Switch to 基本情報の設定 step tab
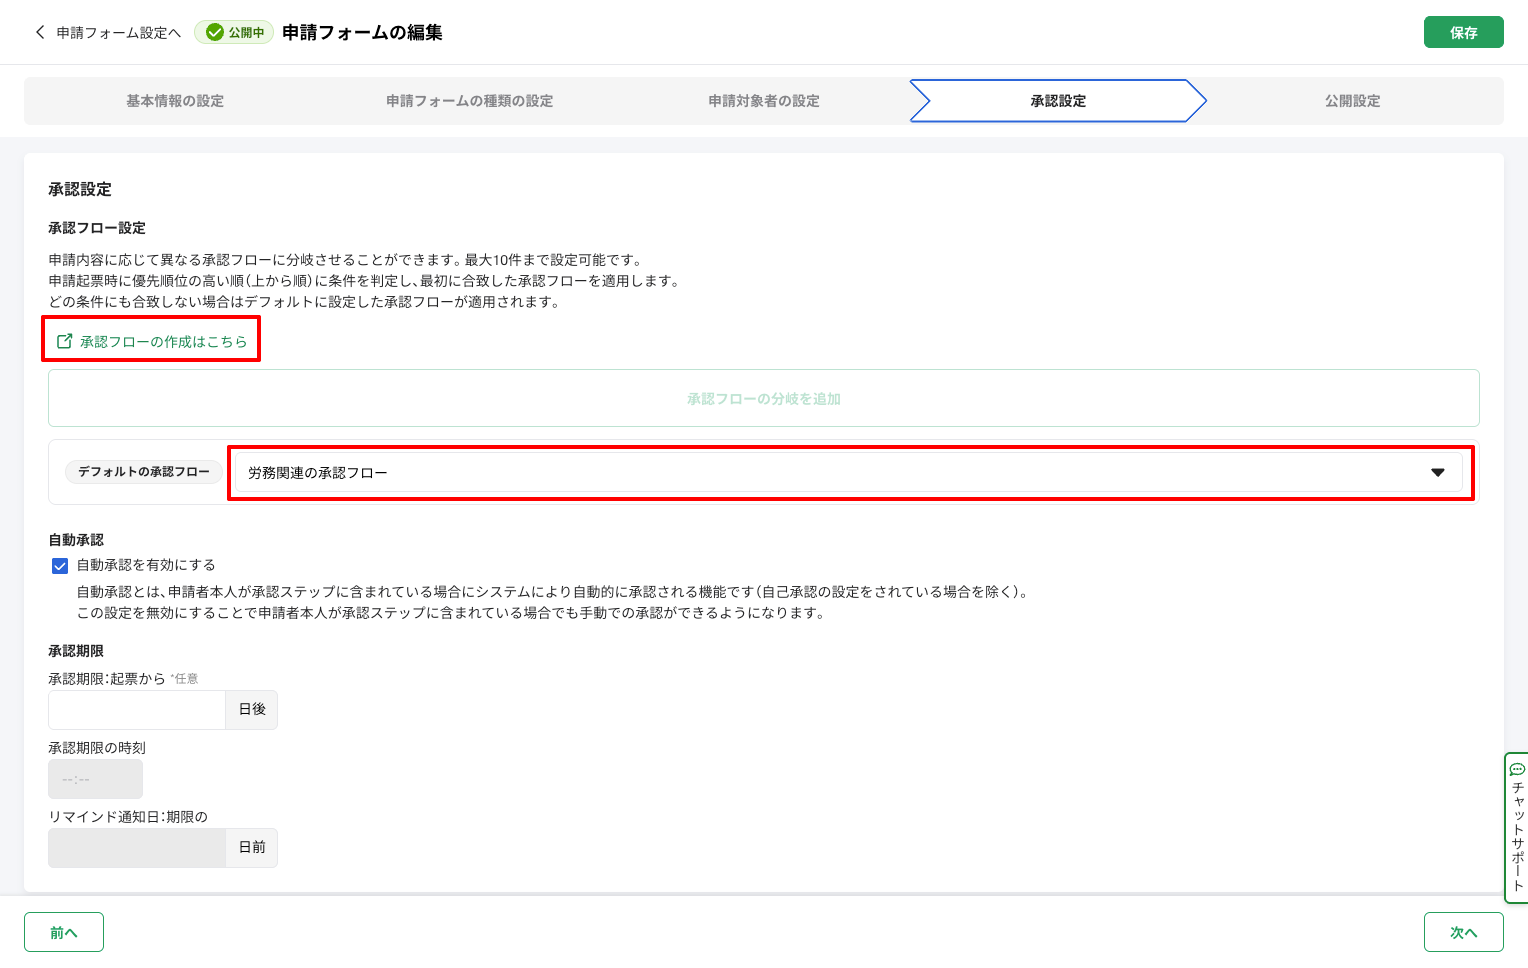 (175, 101)
